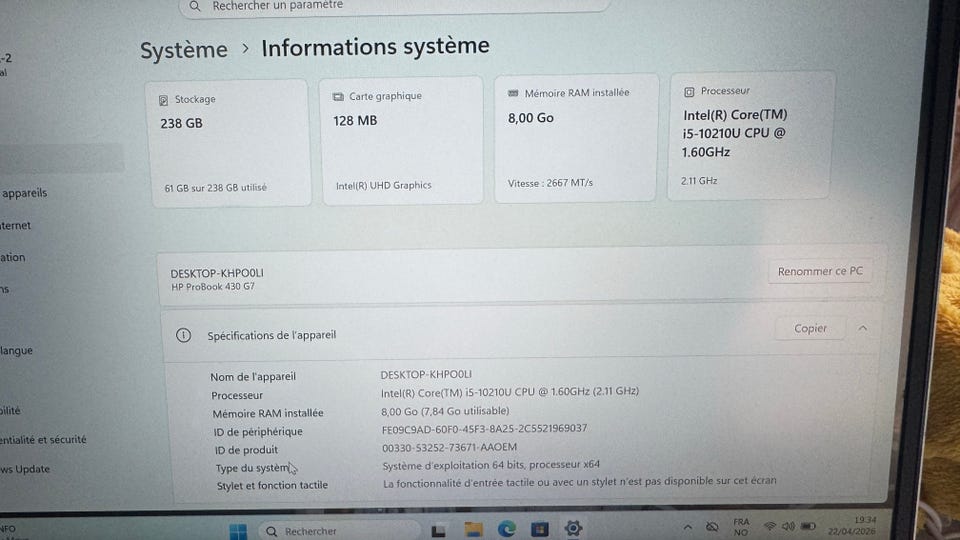Click the volume speaker tray icon
Screen dimensions: 960x540
click(788, 526)
